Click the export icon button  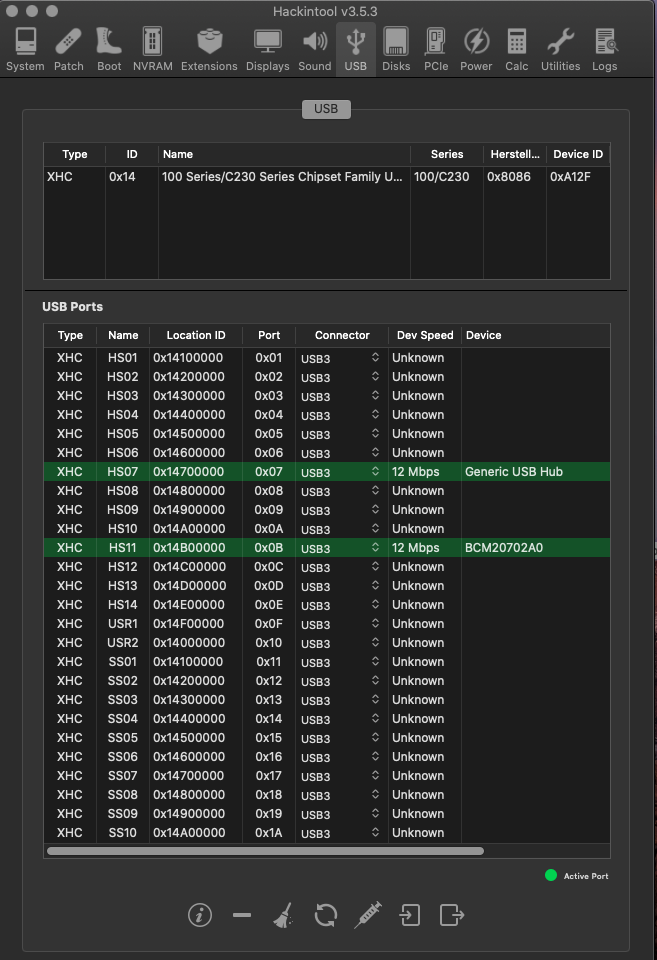452,915
